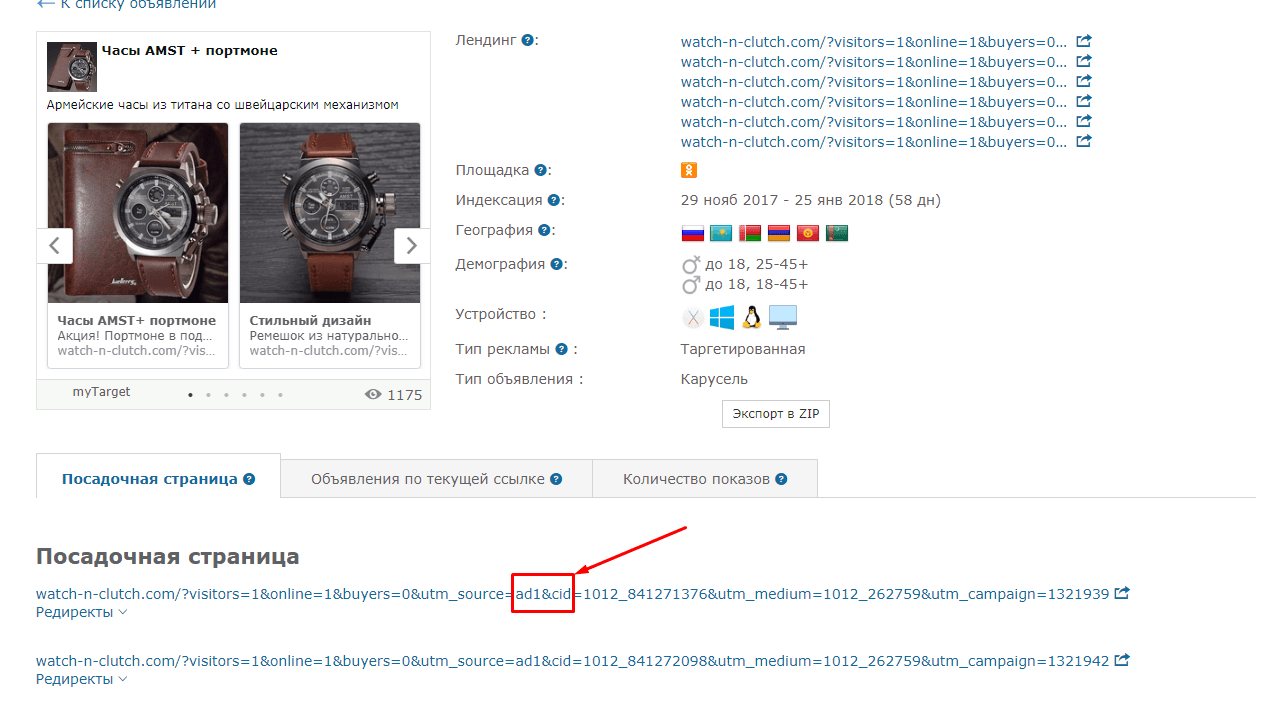Click the female gender symbol in Demography

coord(691,265)
